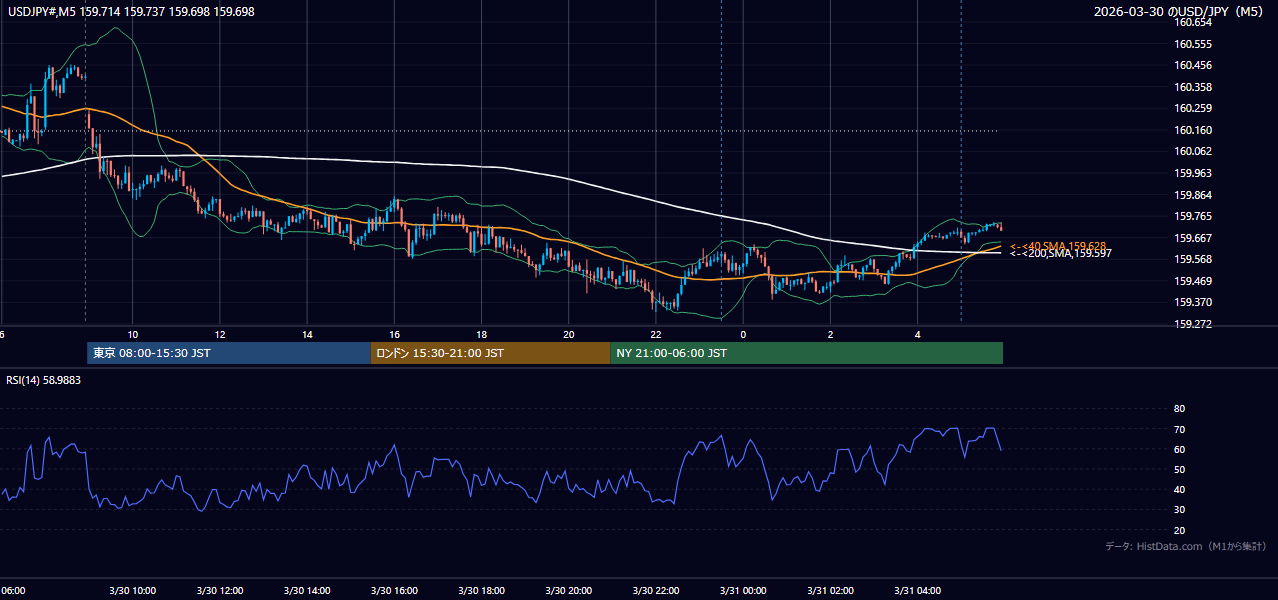The height and width of the screenshot is (600, 1278).
Task: Click hour label 22 under the price chart
Action: [x=655, y=334]
